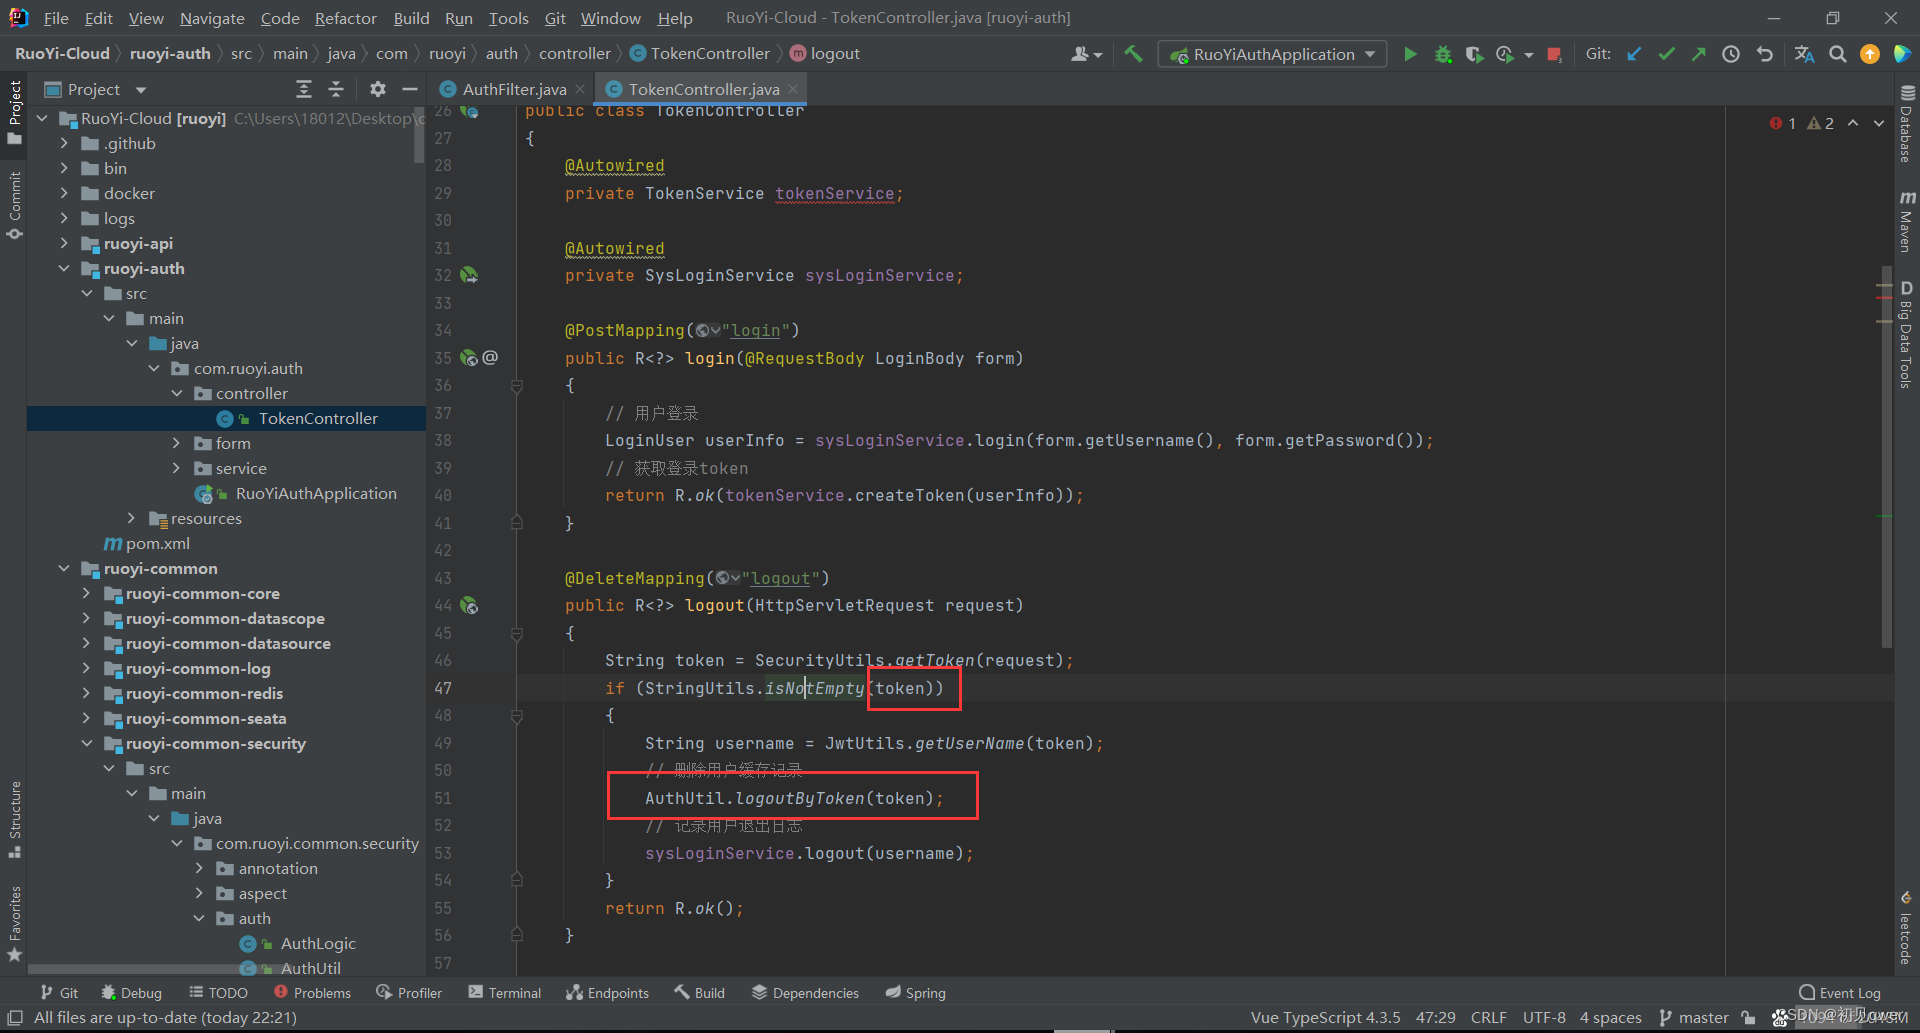Open the Database tool window
Viewport: 1920px width, 1033px height.
1906,123
